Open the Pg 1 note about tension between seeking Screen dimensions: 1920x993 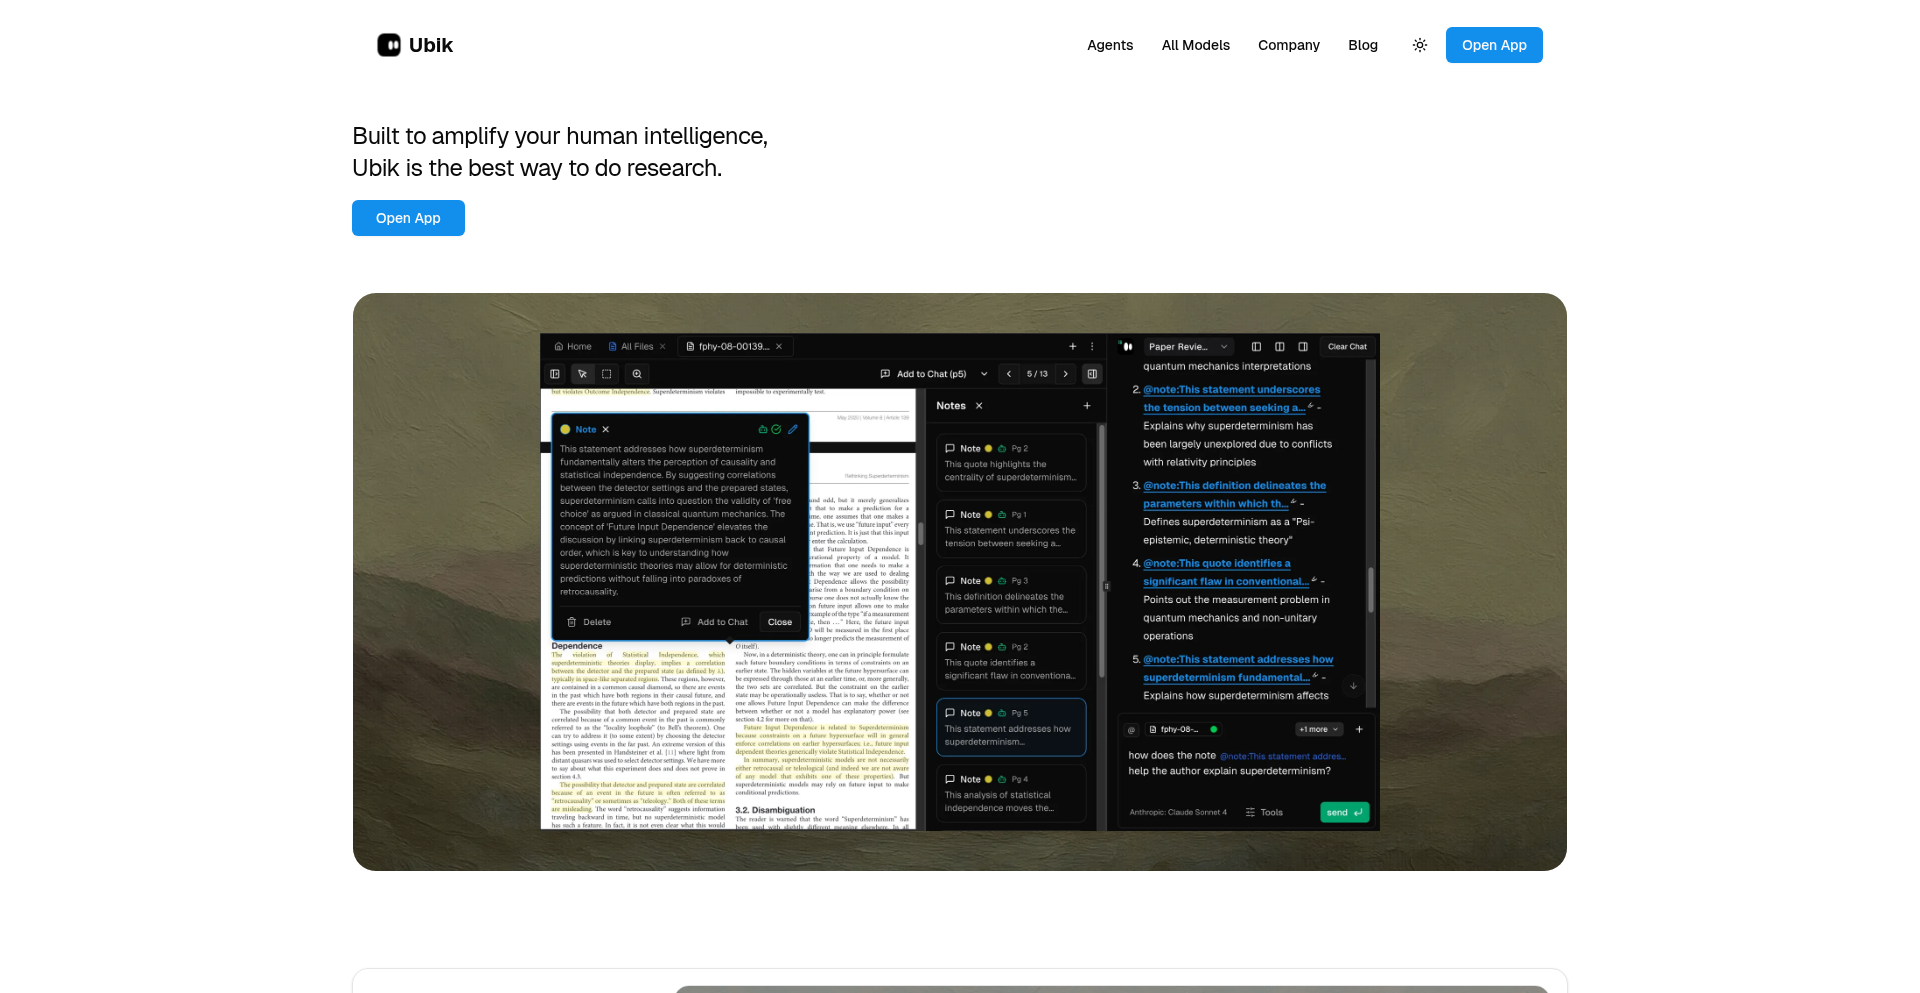(1011, 529)
